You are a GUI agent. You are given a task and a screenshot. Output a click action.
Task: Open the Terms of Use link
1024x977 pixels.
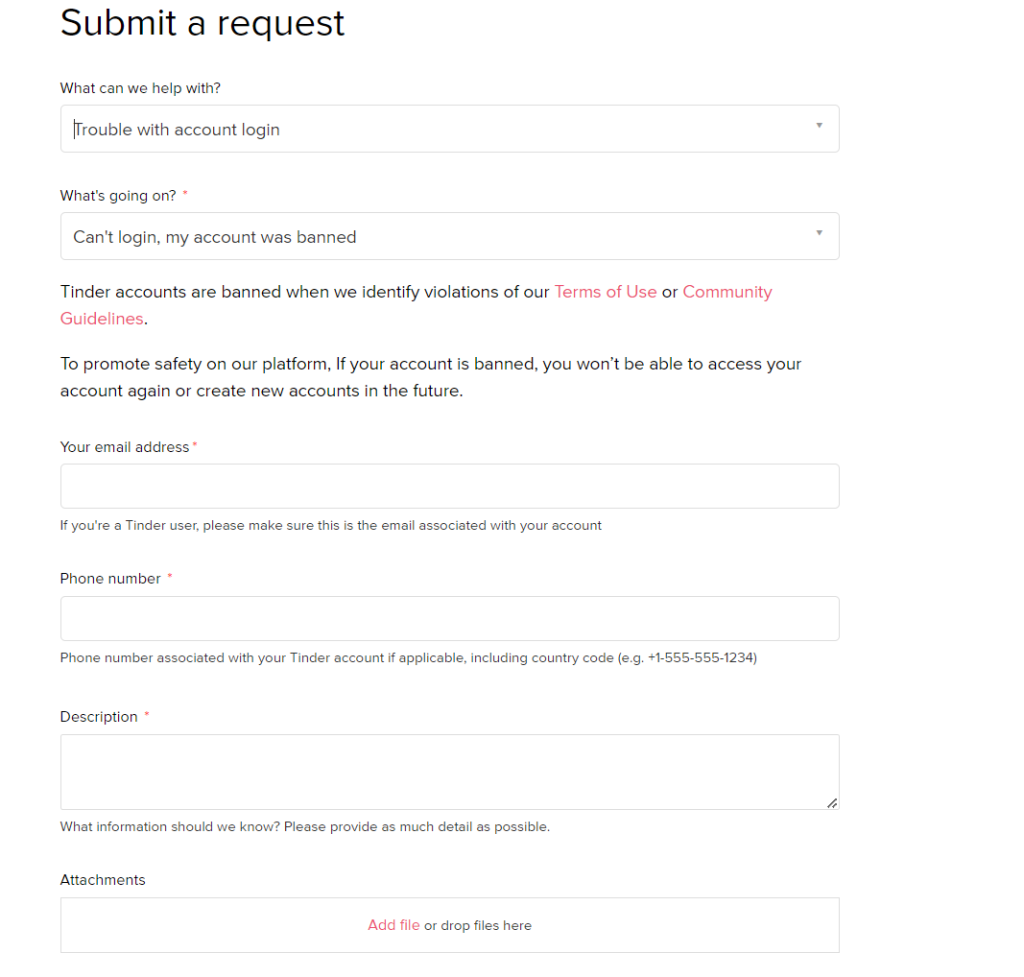coord(605,292)
